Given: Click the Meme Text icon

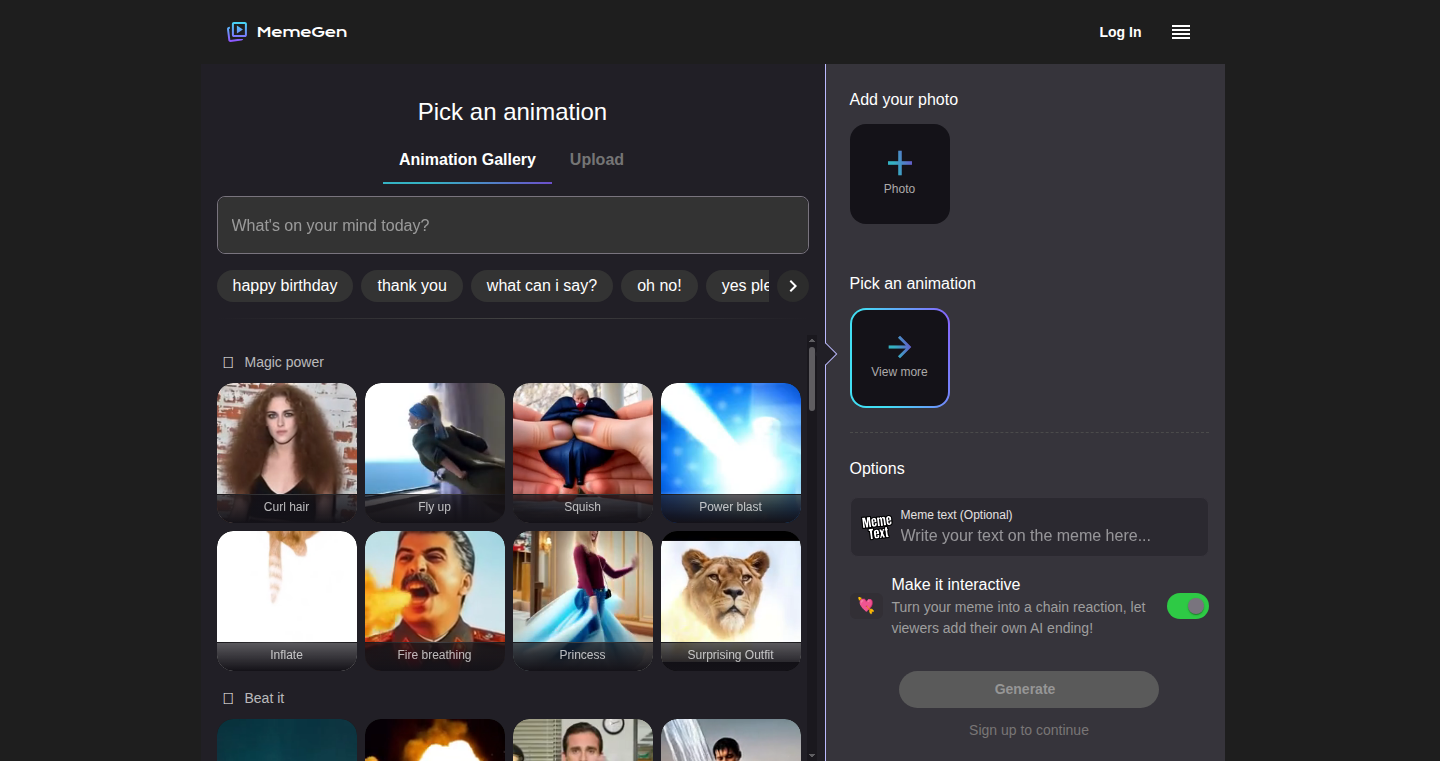Looking at the screenshot, I should (x=877, y=527).
